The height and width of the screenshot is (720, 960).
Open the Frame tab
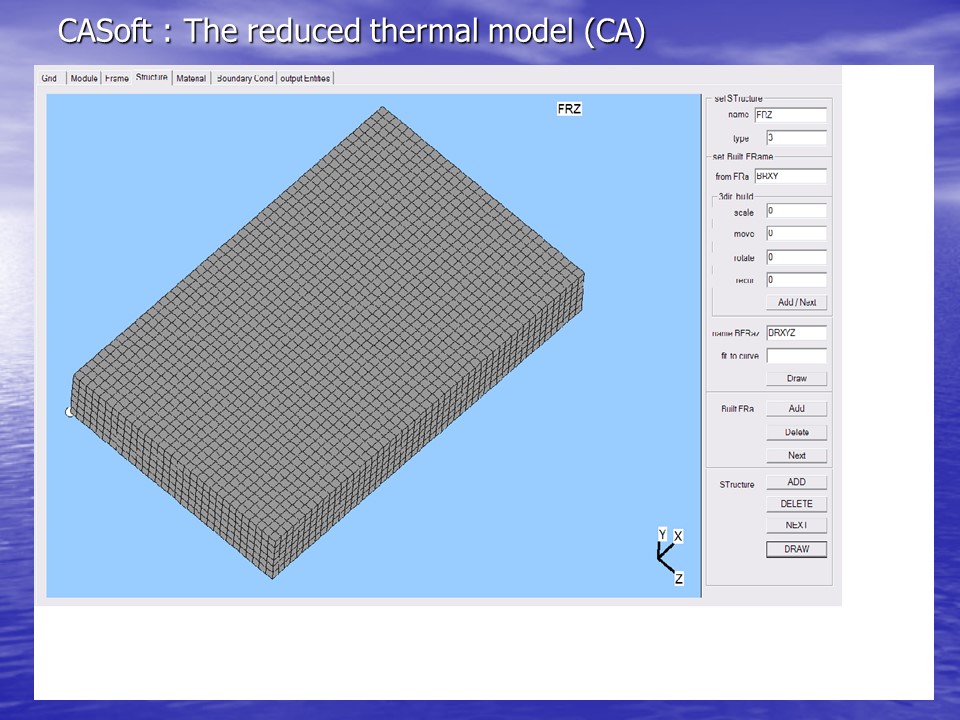[x=117, y=78]
